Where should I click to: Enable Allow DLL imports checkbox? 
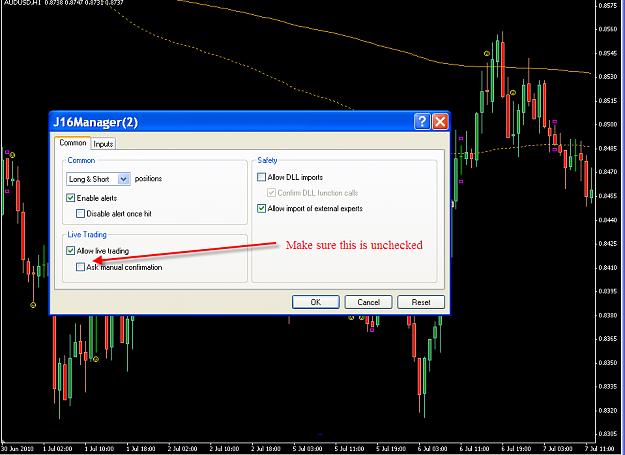[x=261, y=177]
